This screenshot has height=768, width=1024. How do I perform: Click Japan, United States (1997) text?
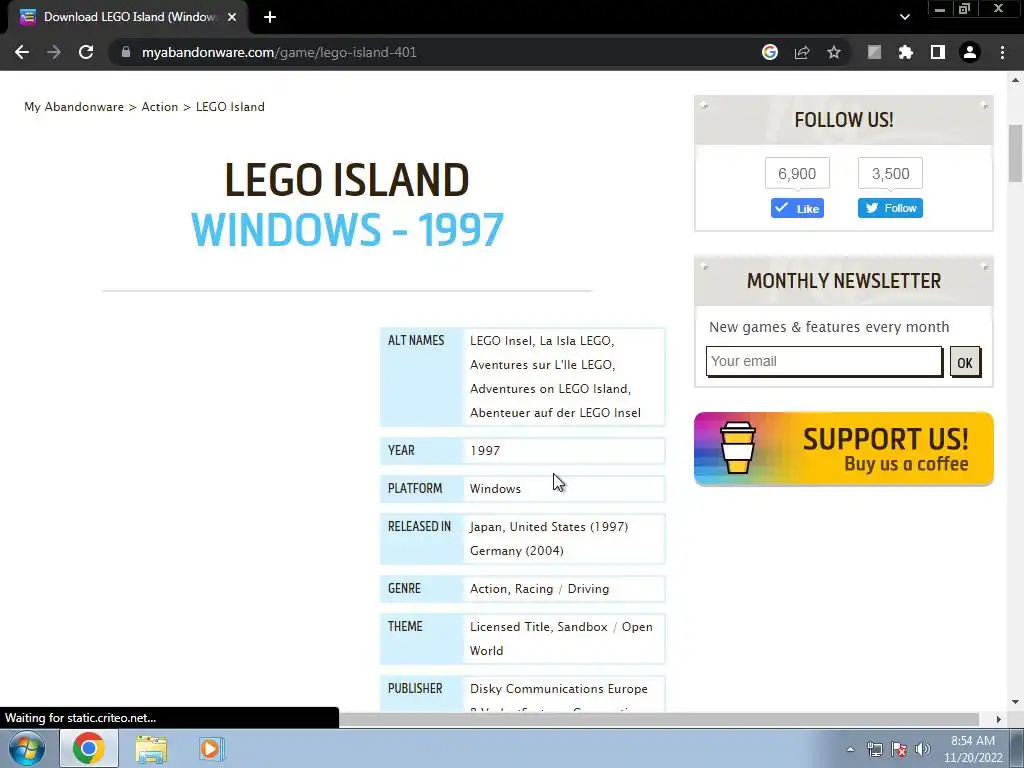click(549, 526)
